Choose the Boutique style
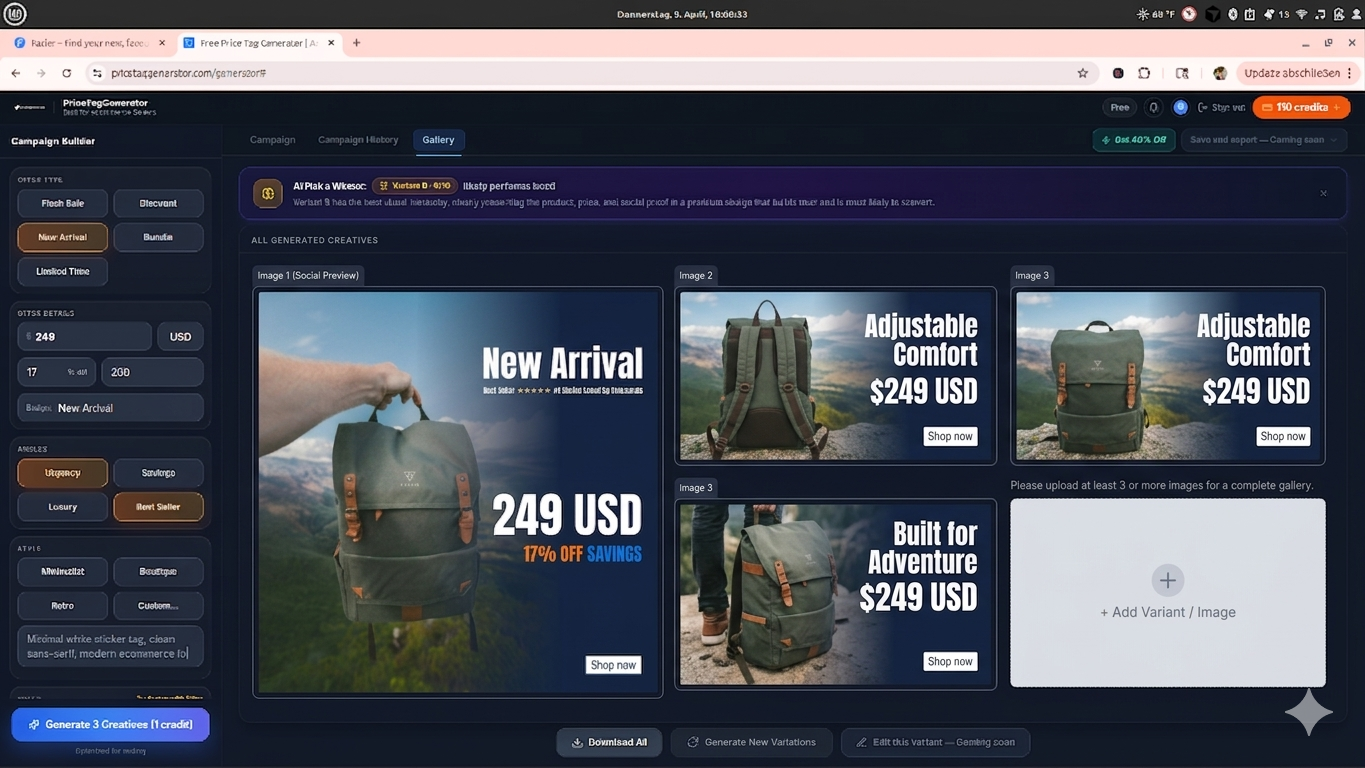 [158, 571]
